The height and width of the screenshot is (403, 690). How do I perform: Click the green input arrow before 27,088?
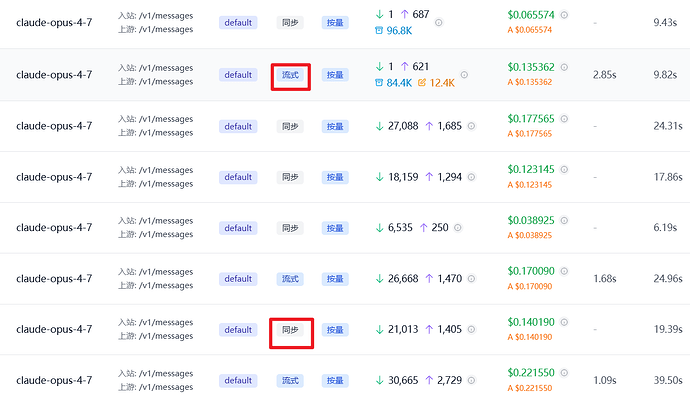coord(379,126)
